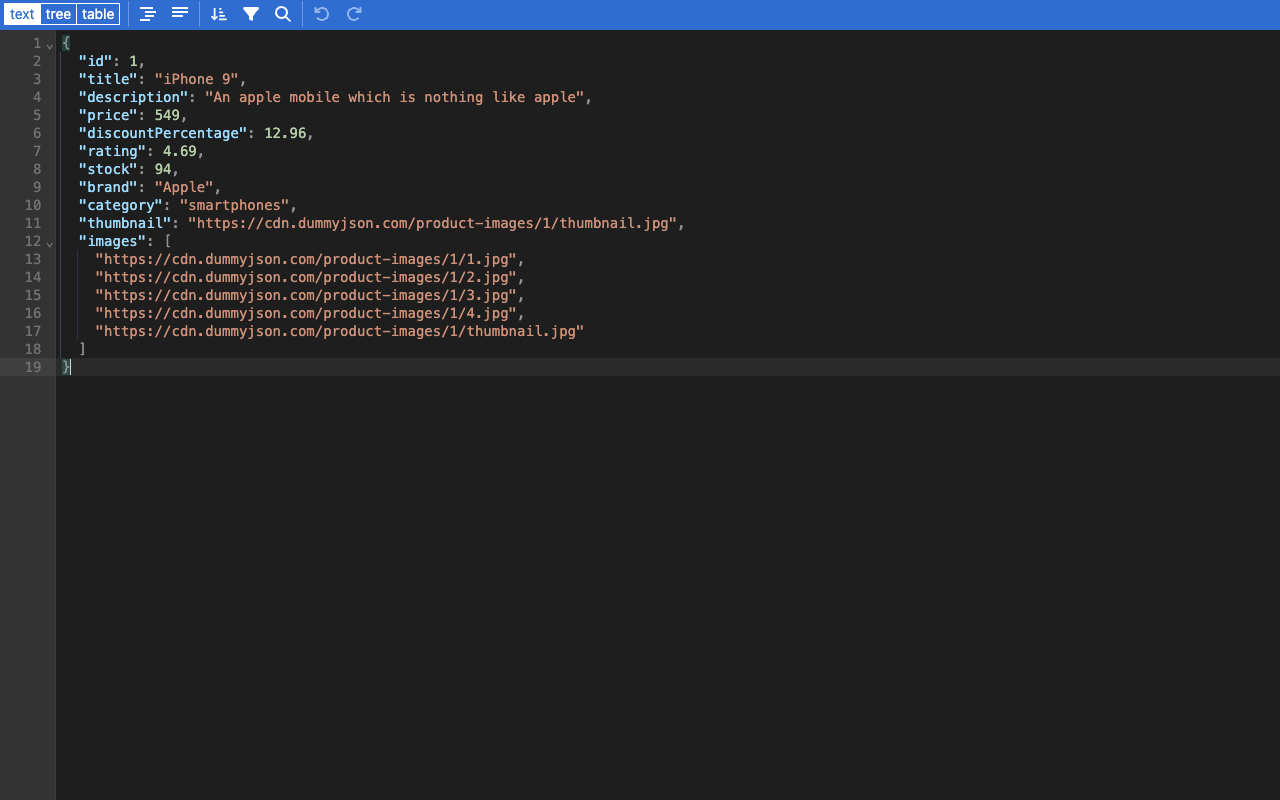The image size is (1280, 800).
Task: Select line number 5 in the gutter
Action: [37, 115]
